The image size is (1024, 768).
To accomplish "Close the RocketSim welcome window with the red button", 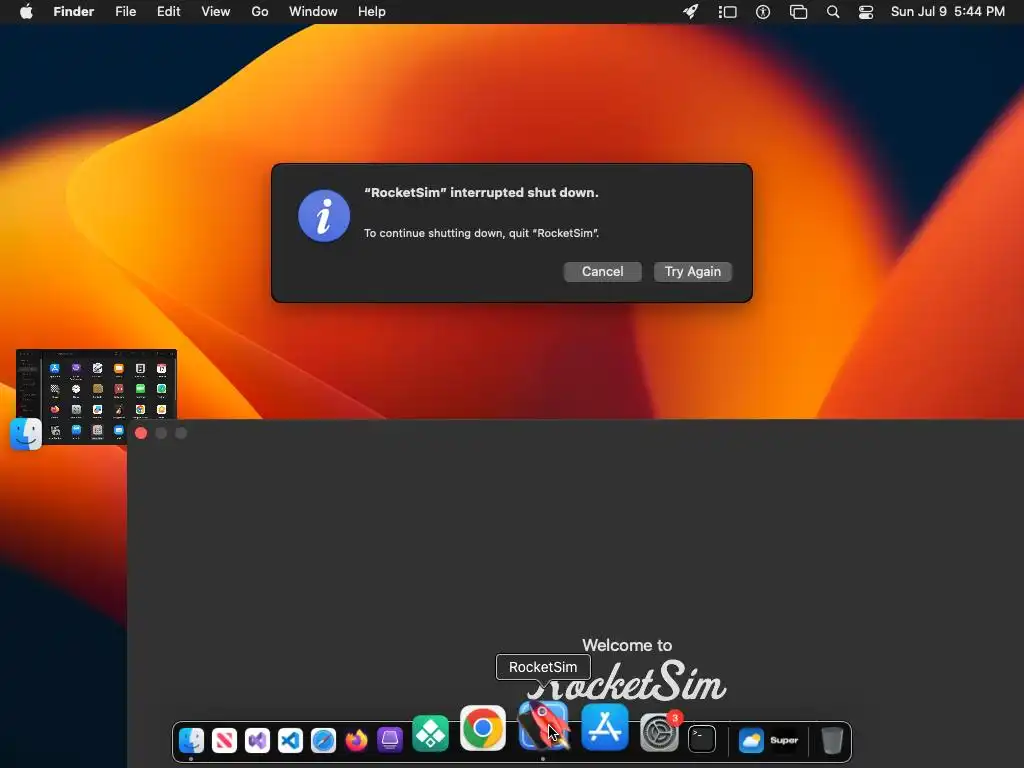I will coord(141,433).
